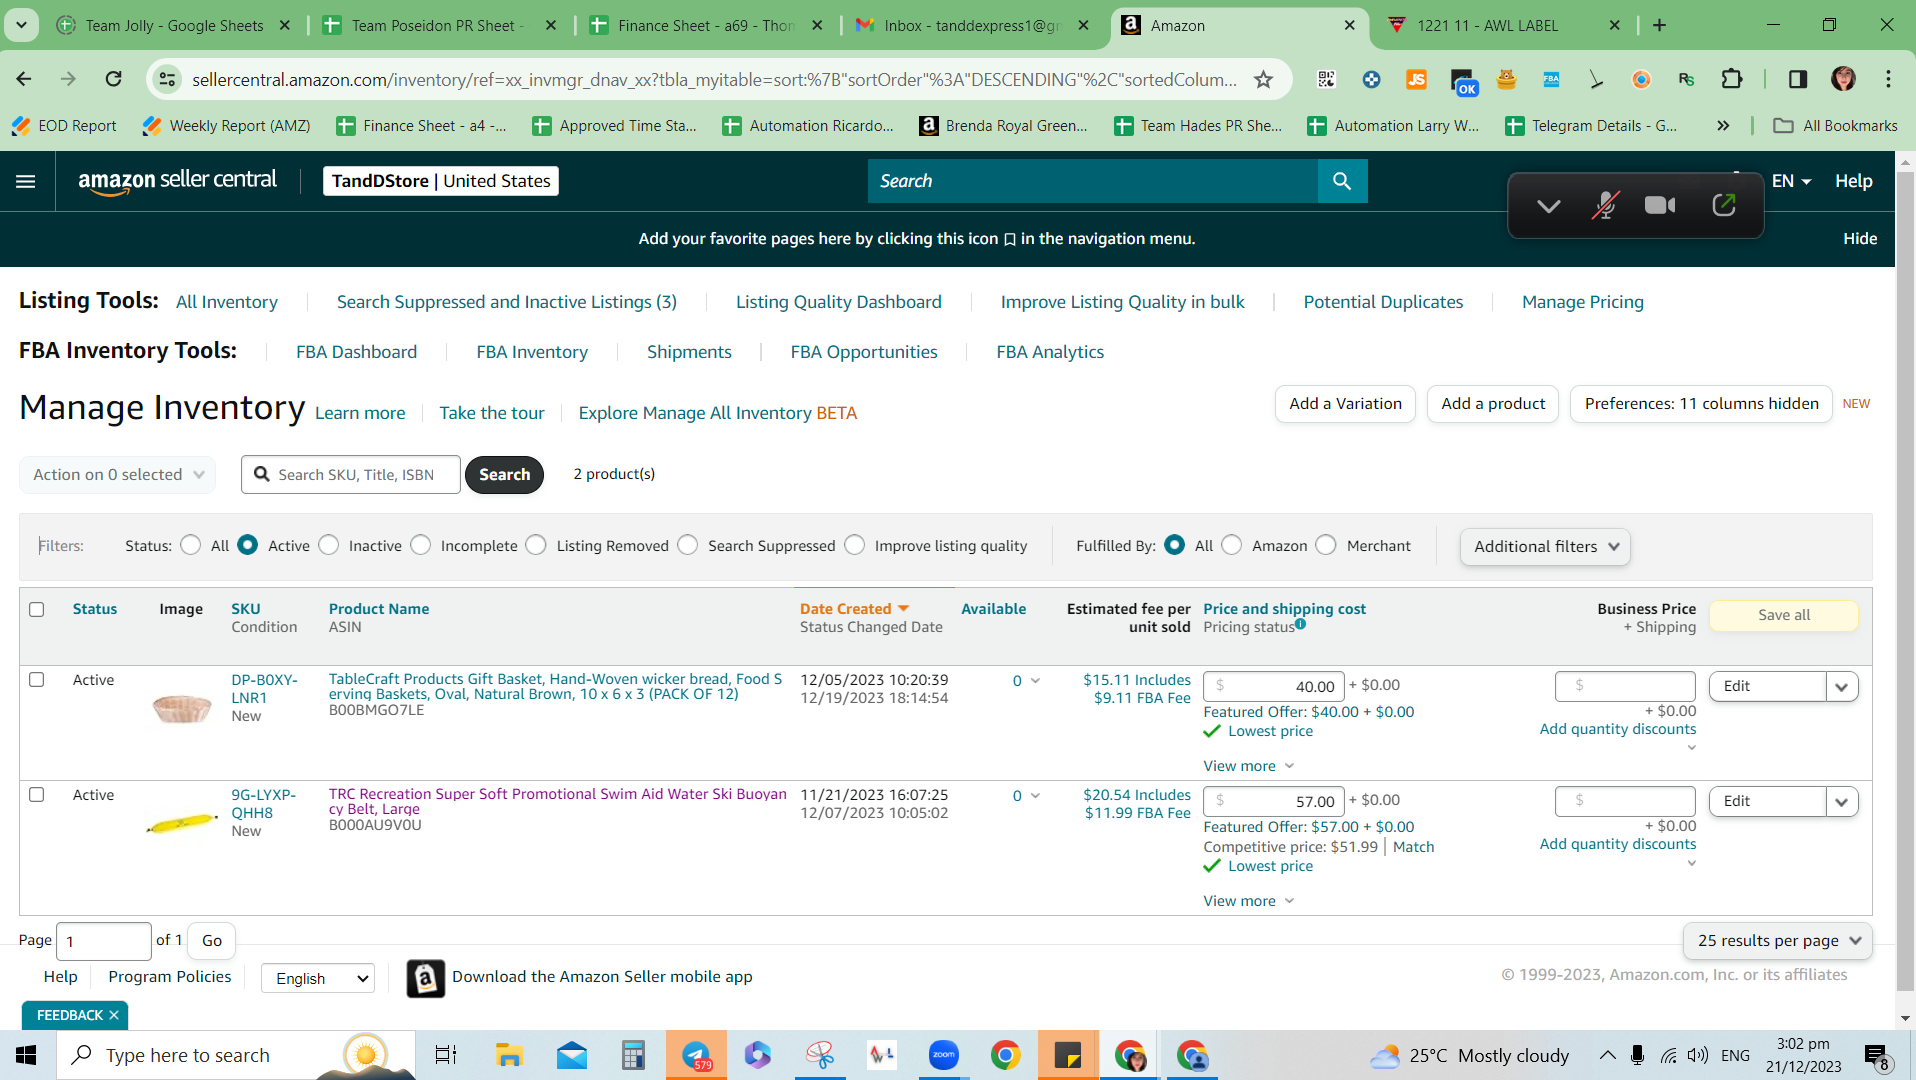This screenshot has width=1916, height=1080.
Task: Select Fulfilled By Amazon radio button
Action: 1232,545
